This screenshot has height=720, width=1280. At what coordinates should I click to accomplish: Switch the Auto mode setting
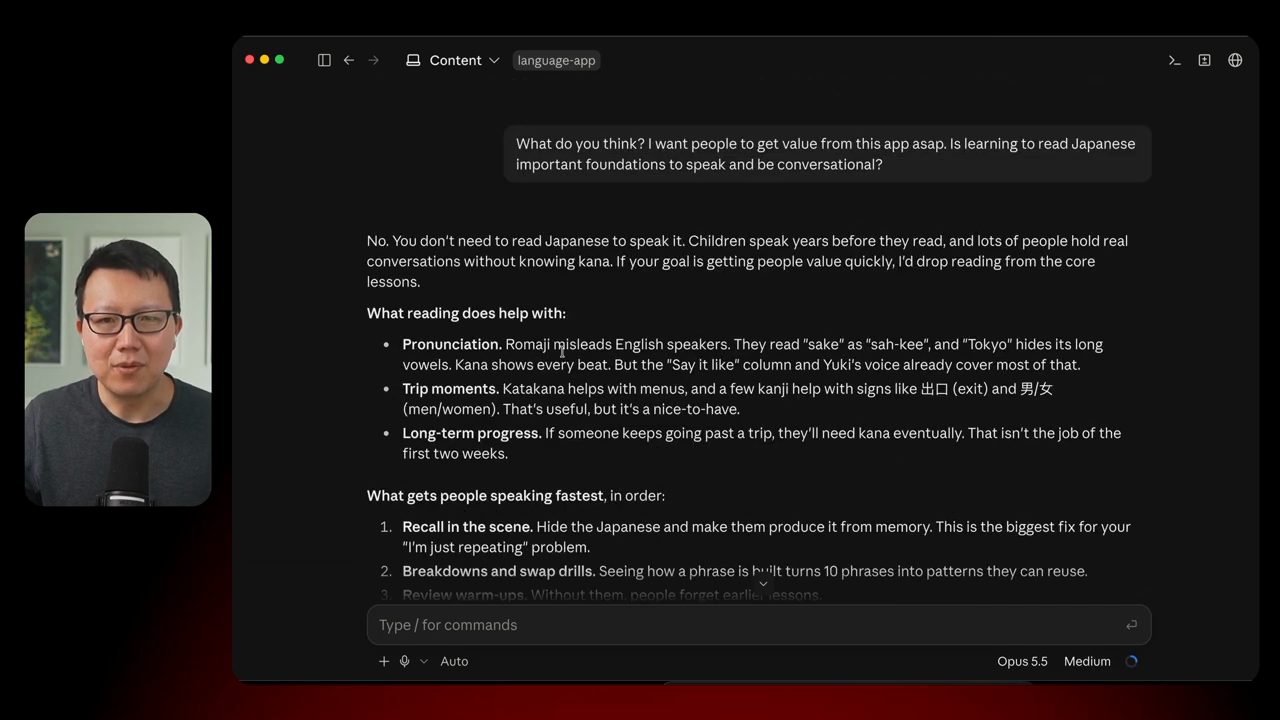point(454,661)
